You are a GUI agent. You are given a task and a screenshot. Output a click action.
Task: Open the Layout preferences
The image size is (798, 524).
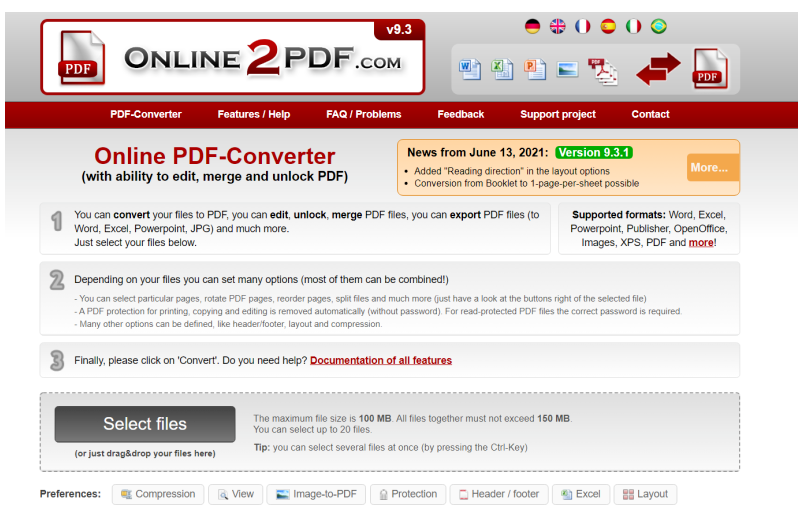pos(644,494)
